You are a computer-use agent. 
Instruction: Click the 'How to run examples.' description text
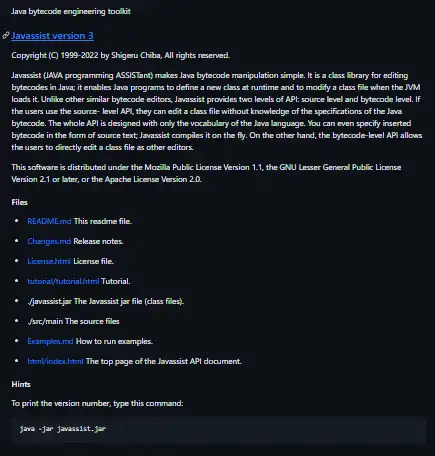point(114,341)
